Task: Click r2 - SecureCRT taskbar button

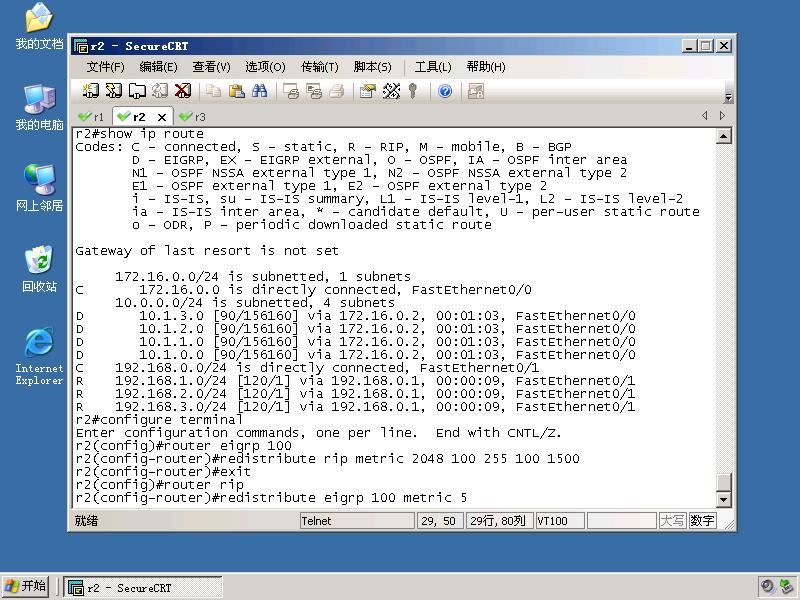Action: coord(143,587)
